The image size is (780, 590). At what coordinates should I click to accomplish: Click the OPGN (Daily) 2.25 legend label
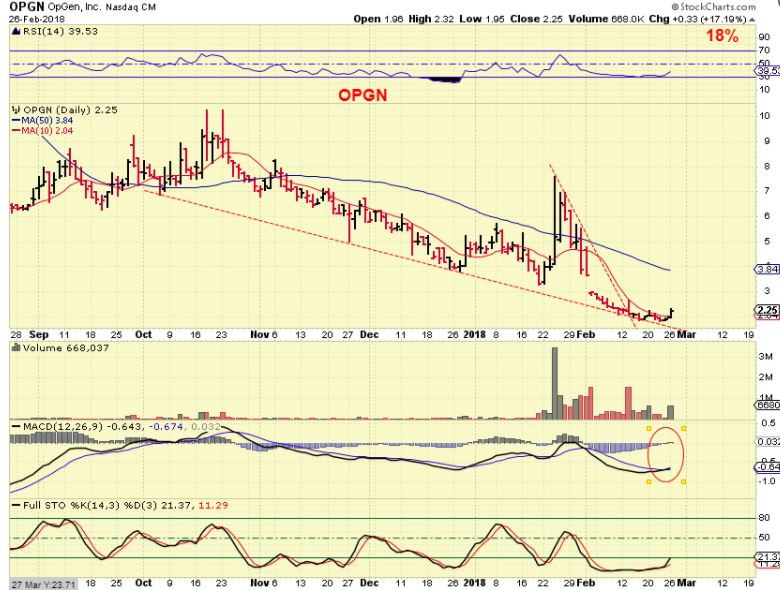71,109
